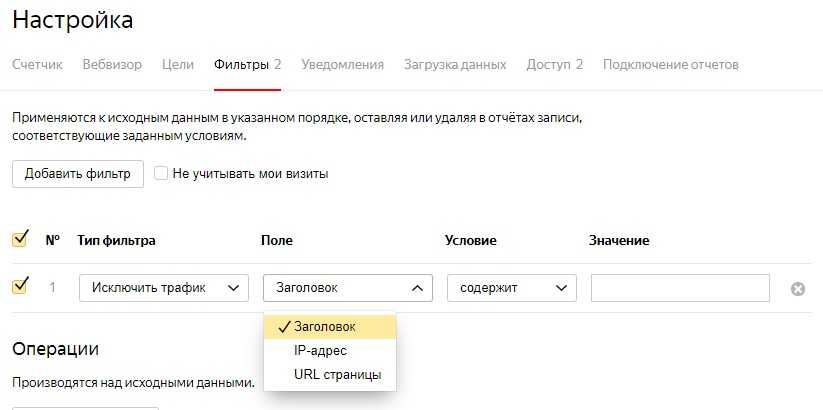Enable 'Не учитывать мои визиты' checkbox
Image resolution: width=823 pixels, height=410 pixels.
[x=161, y=174]
